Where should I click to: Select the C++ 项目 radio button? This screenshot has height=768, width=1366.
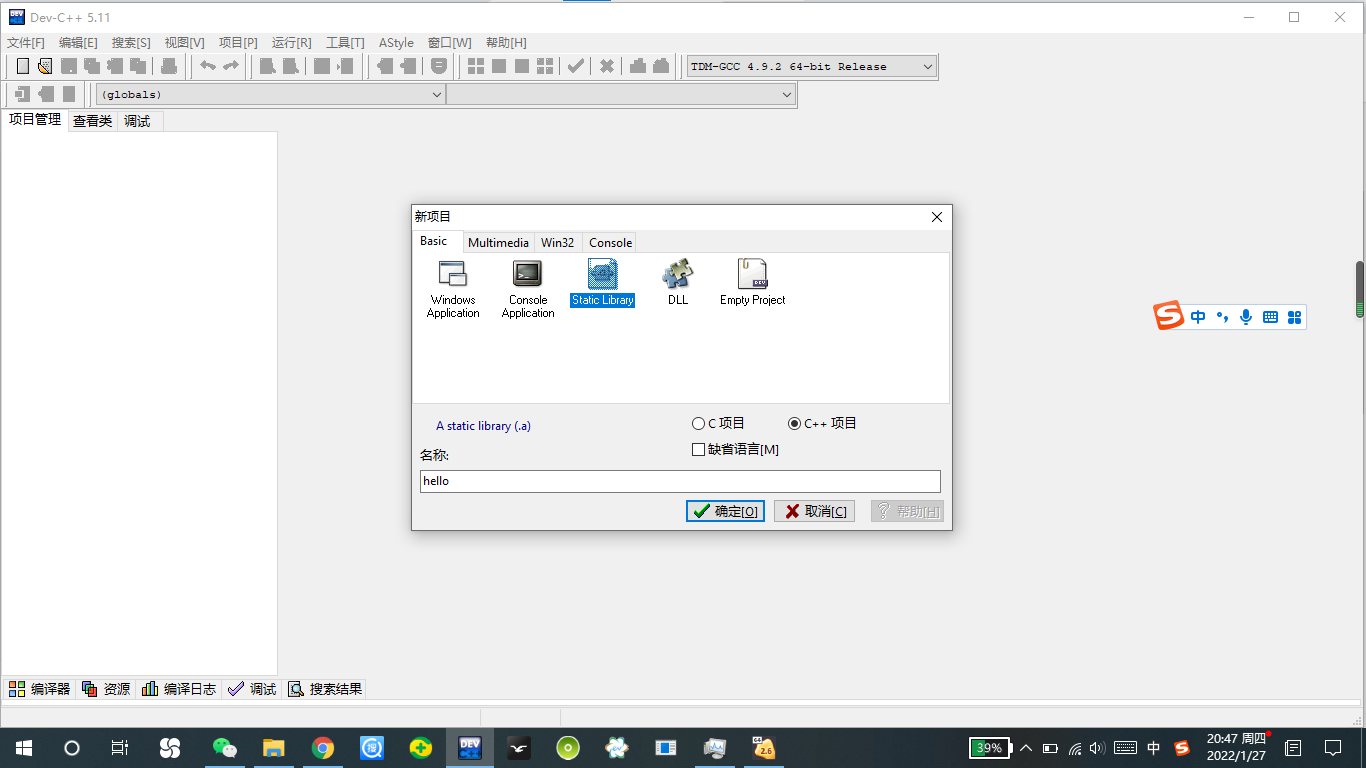[822, 423]
